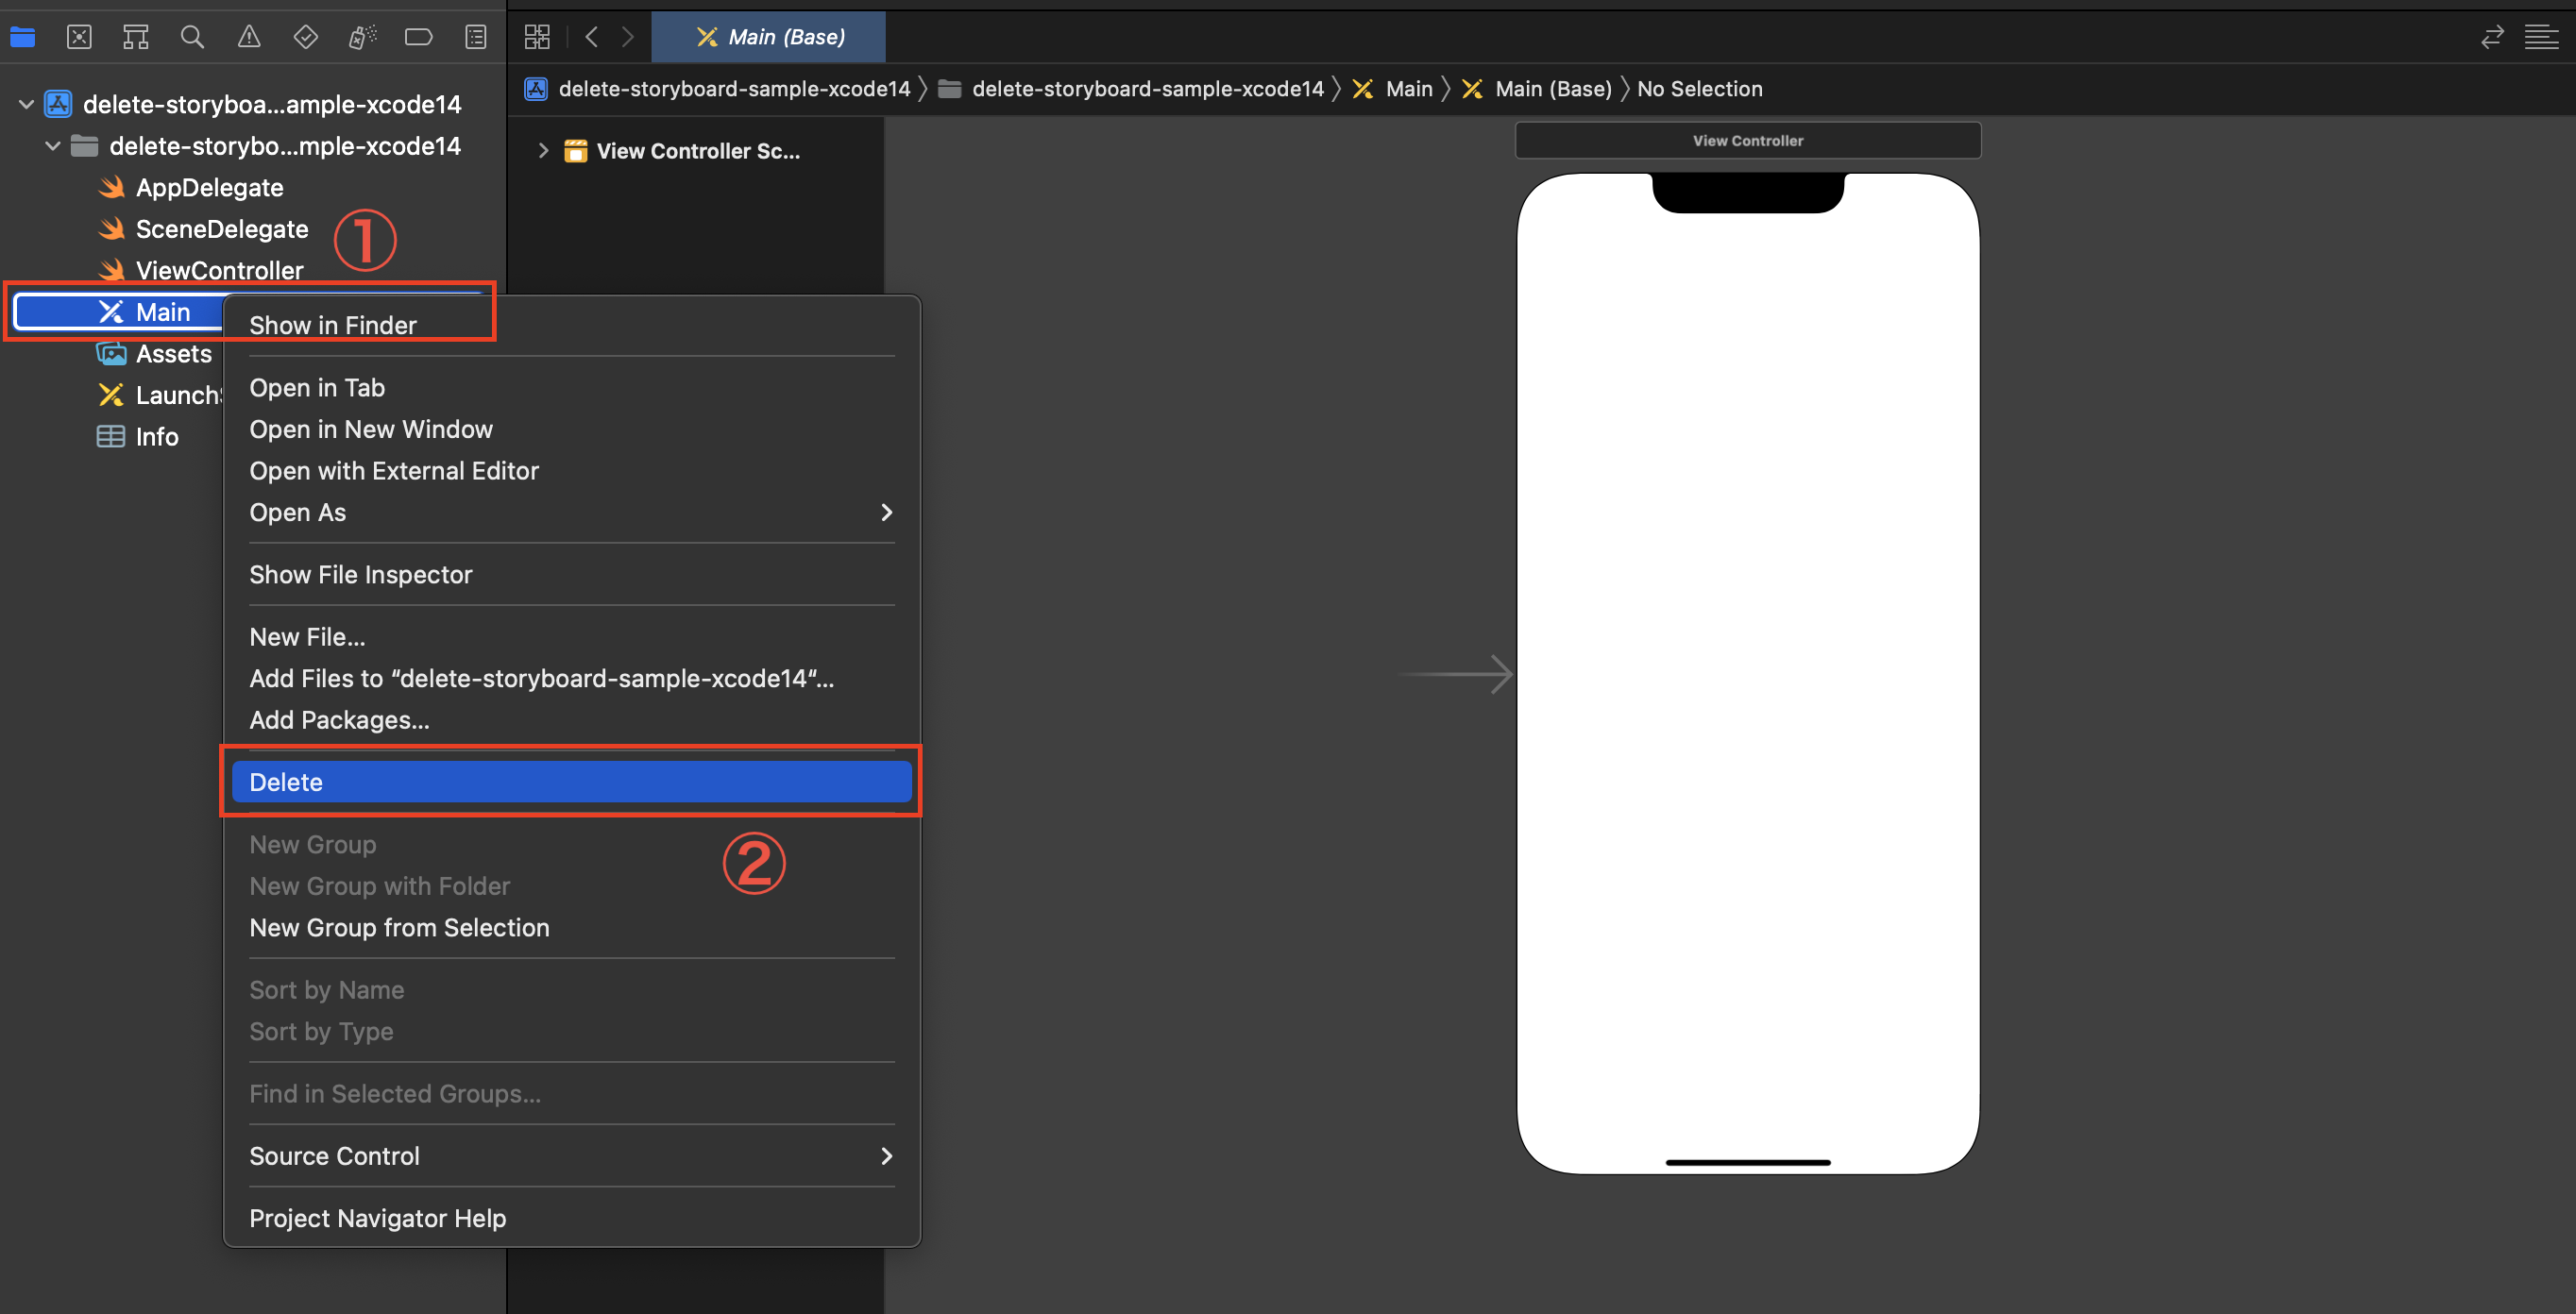
Task: Open the Test navigator diamond icon
Action: click(305, 37)
